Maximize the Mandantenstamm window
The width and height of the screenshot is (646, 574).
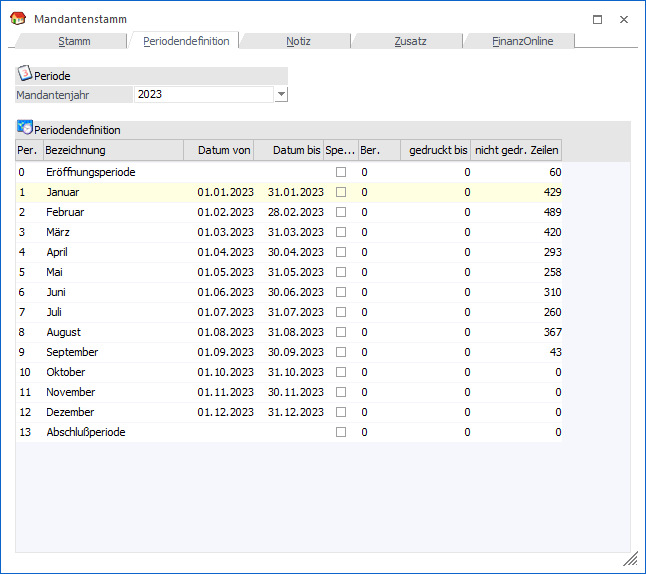click(598, 19)
